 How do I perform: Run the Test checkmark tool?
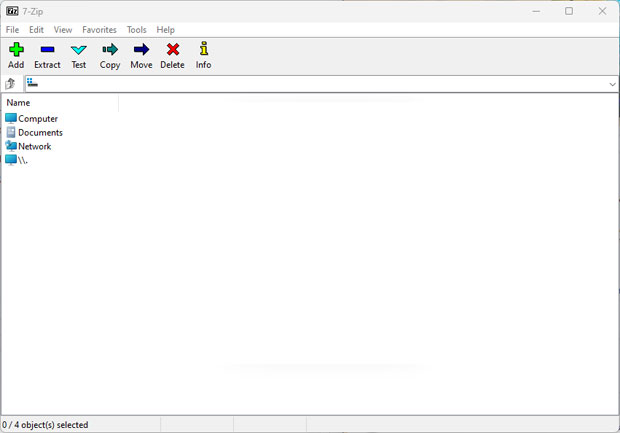(x=78, y=50)
